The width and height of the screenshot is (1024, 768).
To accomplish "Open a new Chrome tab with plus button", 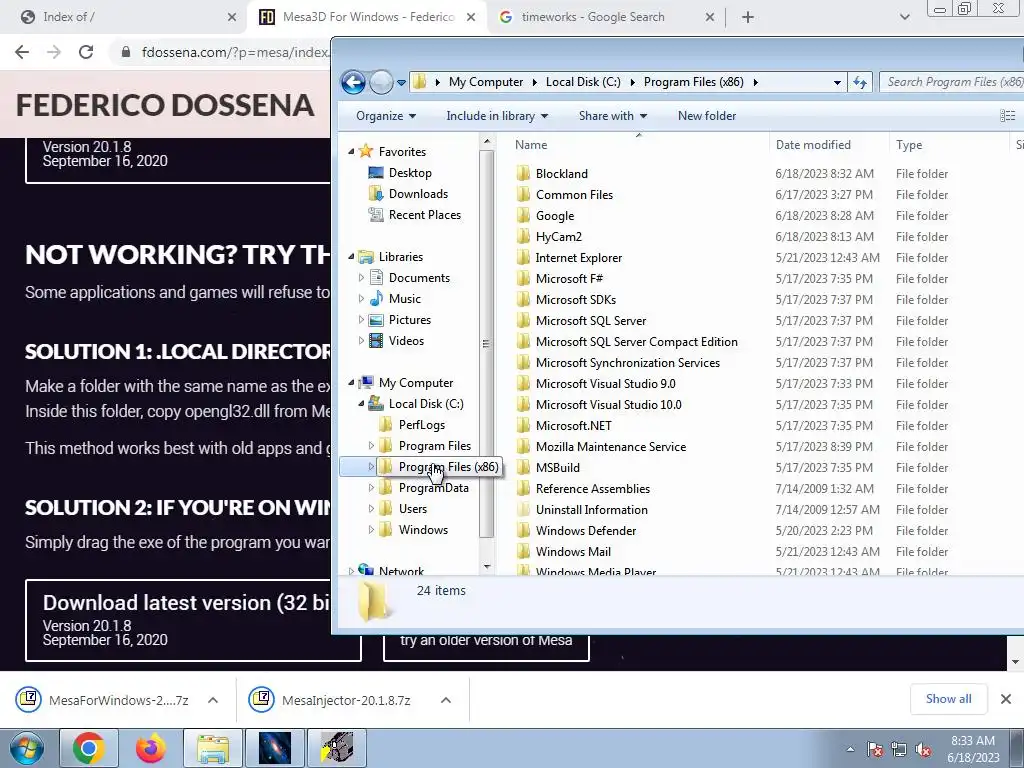I will click(748, 18).
